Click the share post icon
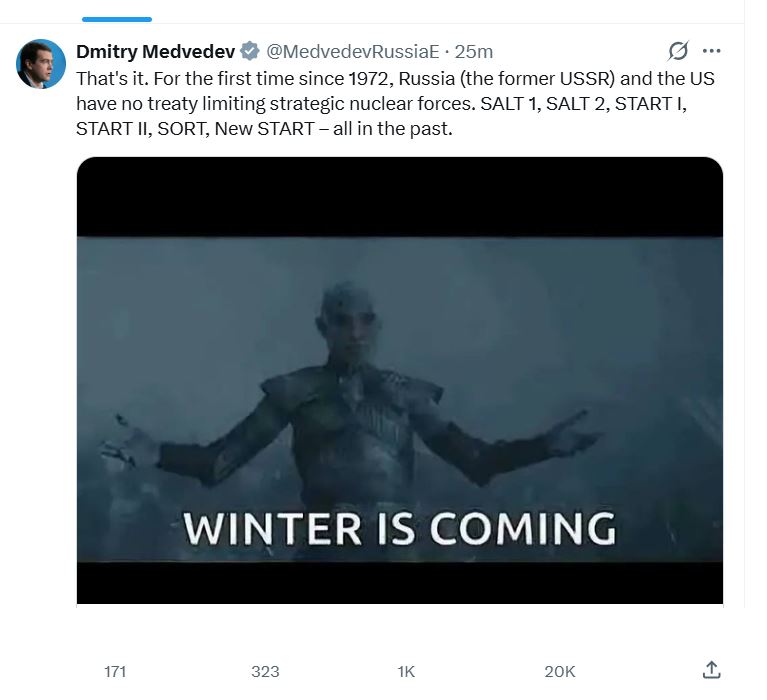This screenshot has height=700, width=767. point(711,670)
